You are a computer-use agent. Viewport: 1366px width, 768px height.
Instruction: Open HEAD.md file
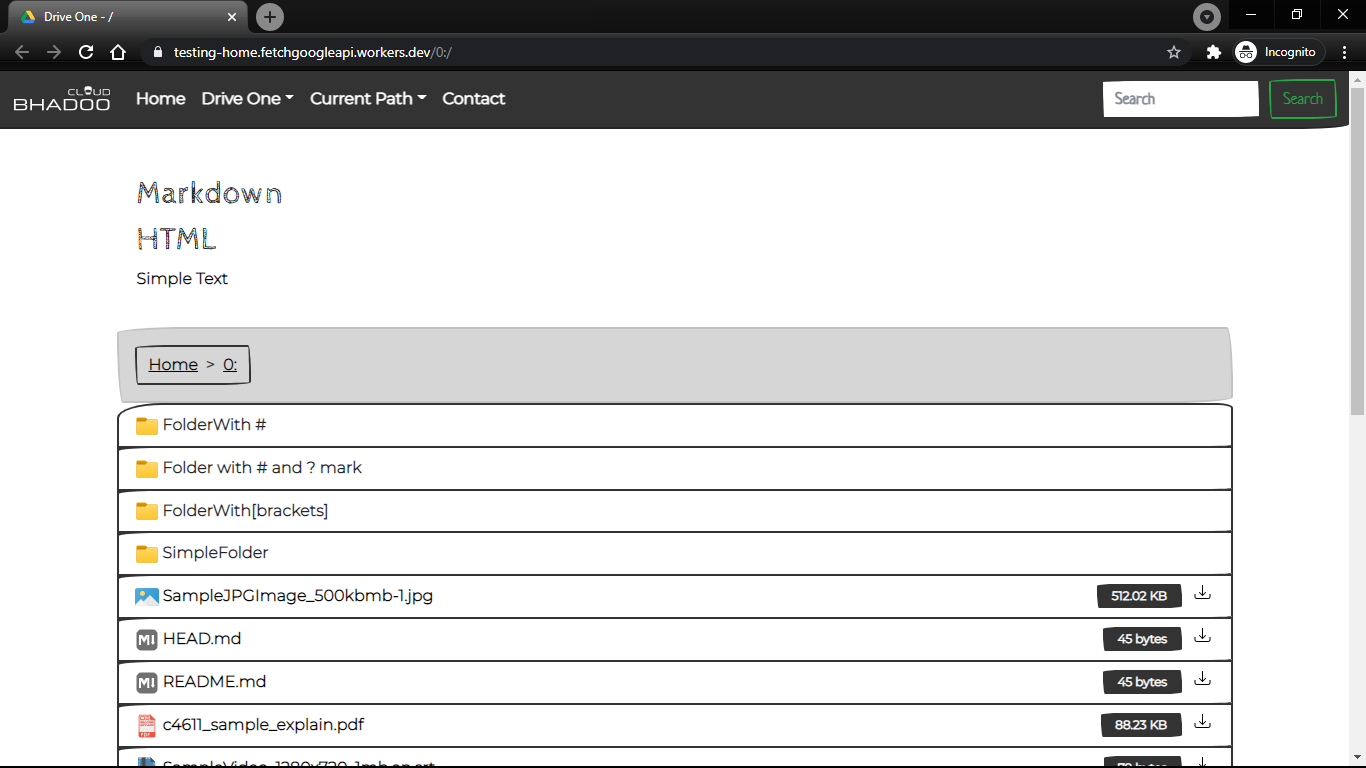coord(202,639)
